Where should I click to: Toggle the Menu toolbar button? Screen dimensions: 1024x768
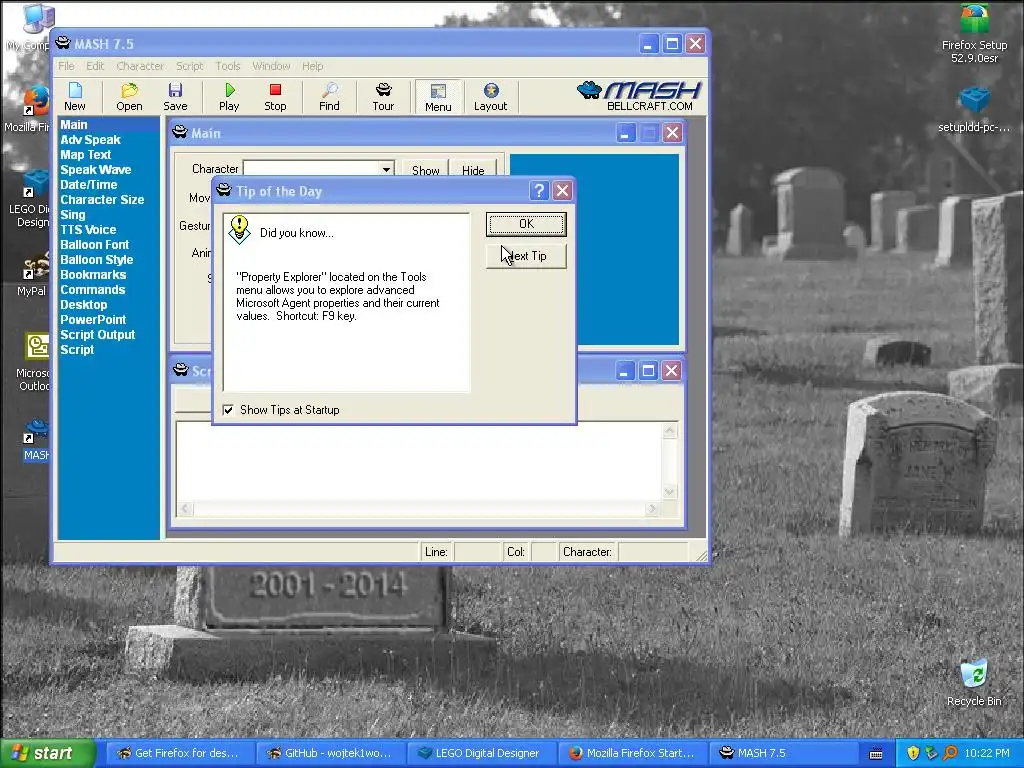438,97
